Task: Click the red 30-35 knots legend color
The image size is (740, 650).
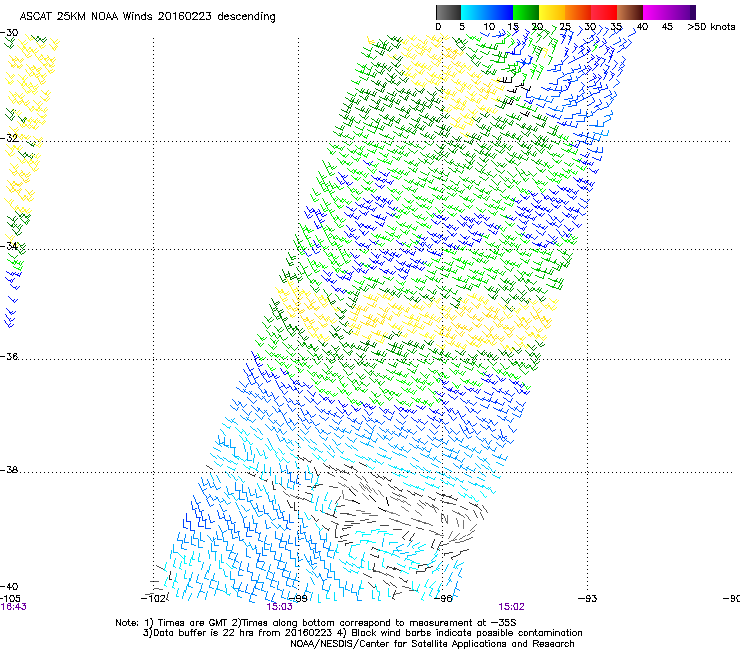Action: [604, 12]
